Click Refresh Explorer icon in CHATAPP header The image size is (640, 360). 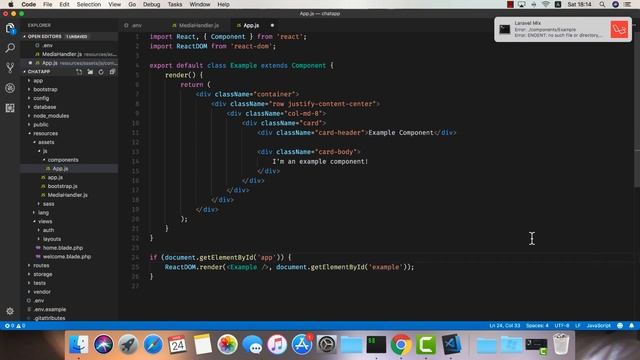click(x=101, y=72)
